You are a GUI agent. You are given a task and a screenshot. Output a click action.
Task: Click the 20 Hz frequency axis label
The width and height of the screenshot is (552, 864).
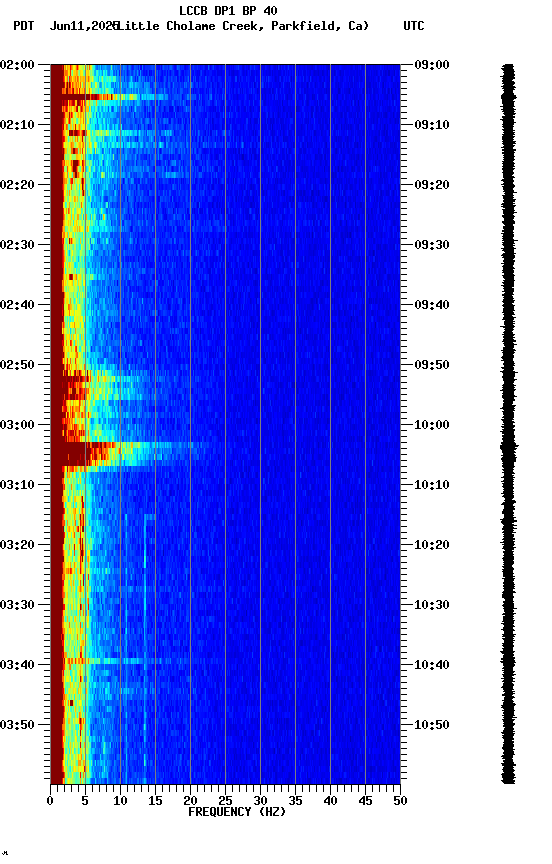tap(190, 801)
